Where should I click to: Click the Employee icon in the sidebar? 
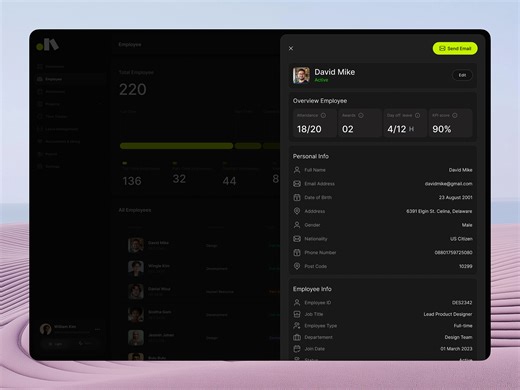click(40, 79)
